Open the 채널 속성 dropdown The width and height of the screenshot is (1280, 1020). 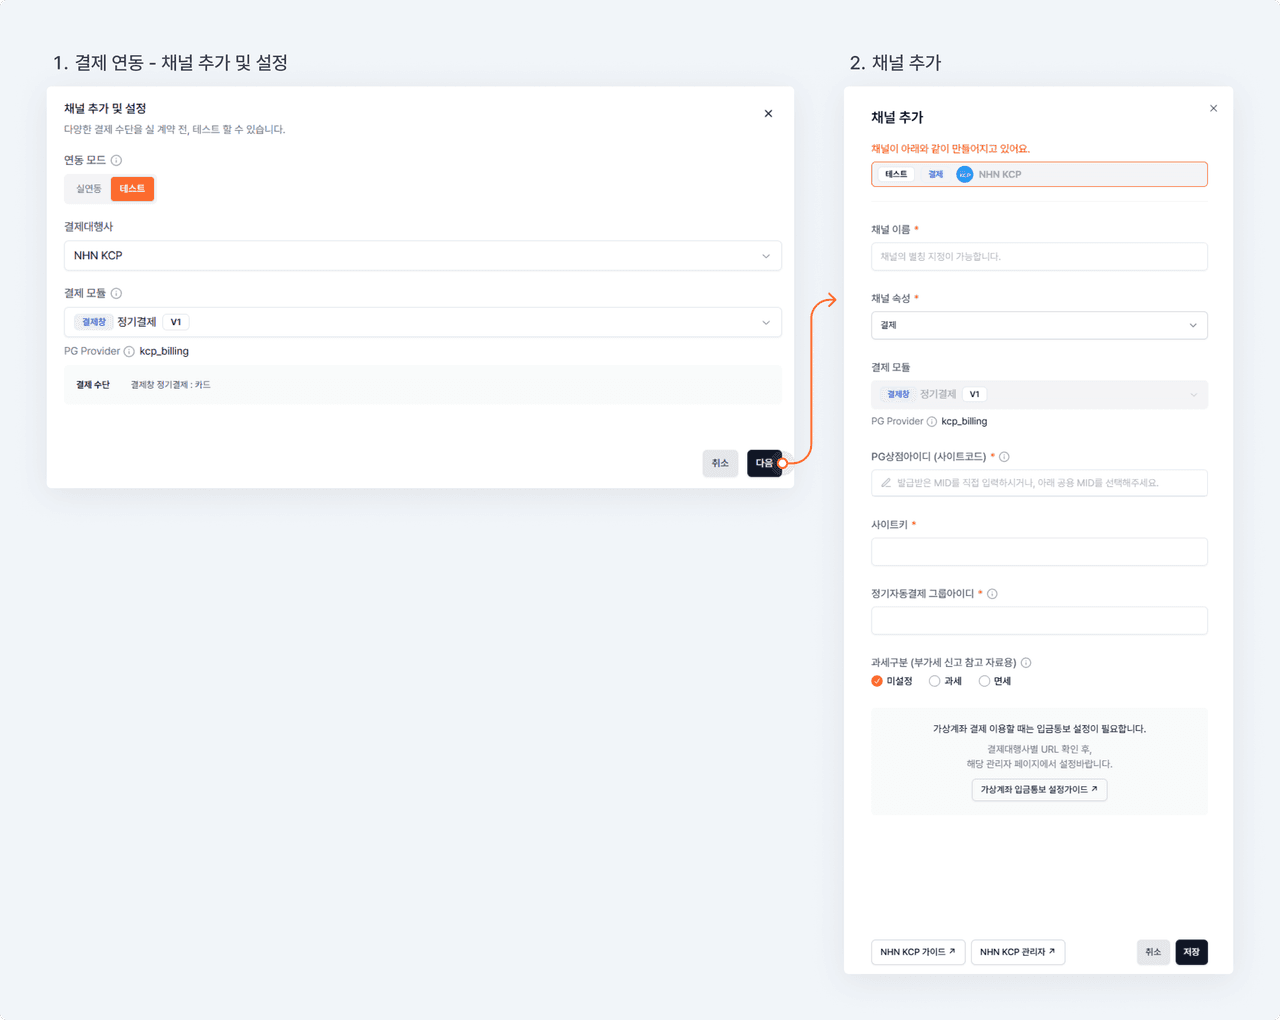coord(1038,325)
